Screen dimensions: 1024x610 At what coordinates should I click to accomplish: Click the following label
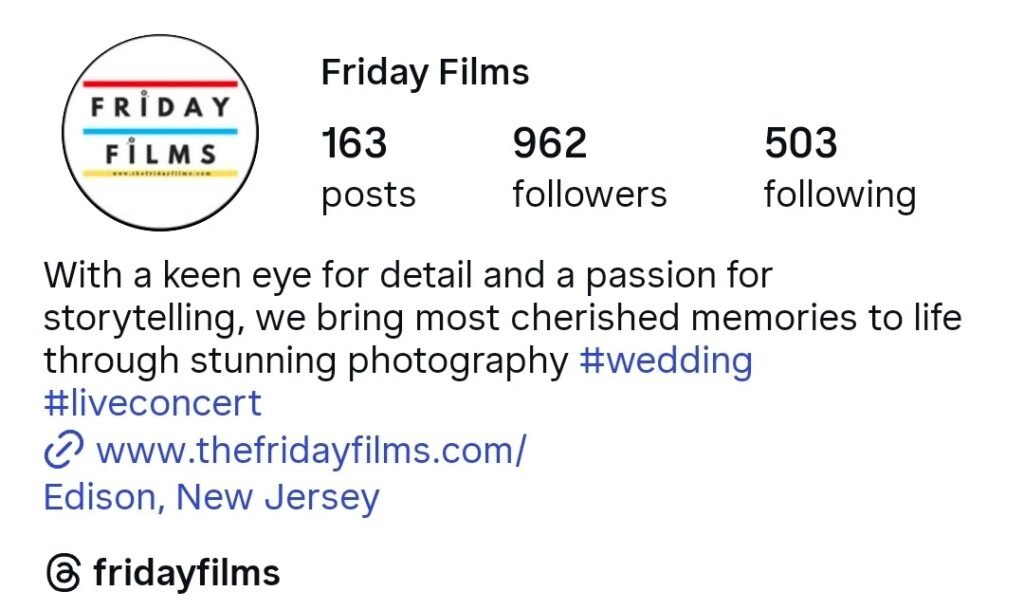pyautogui.click(x=840, y=195)
